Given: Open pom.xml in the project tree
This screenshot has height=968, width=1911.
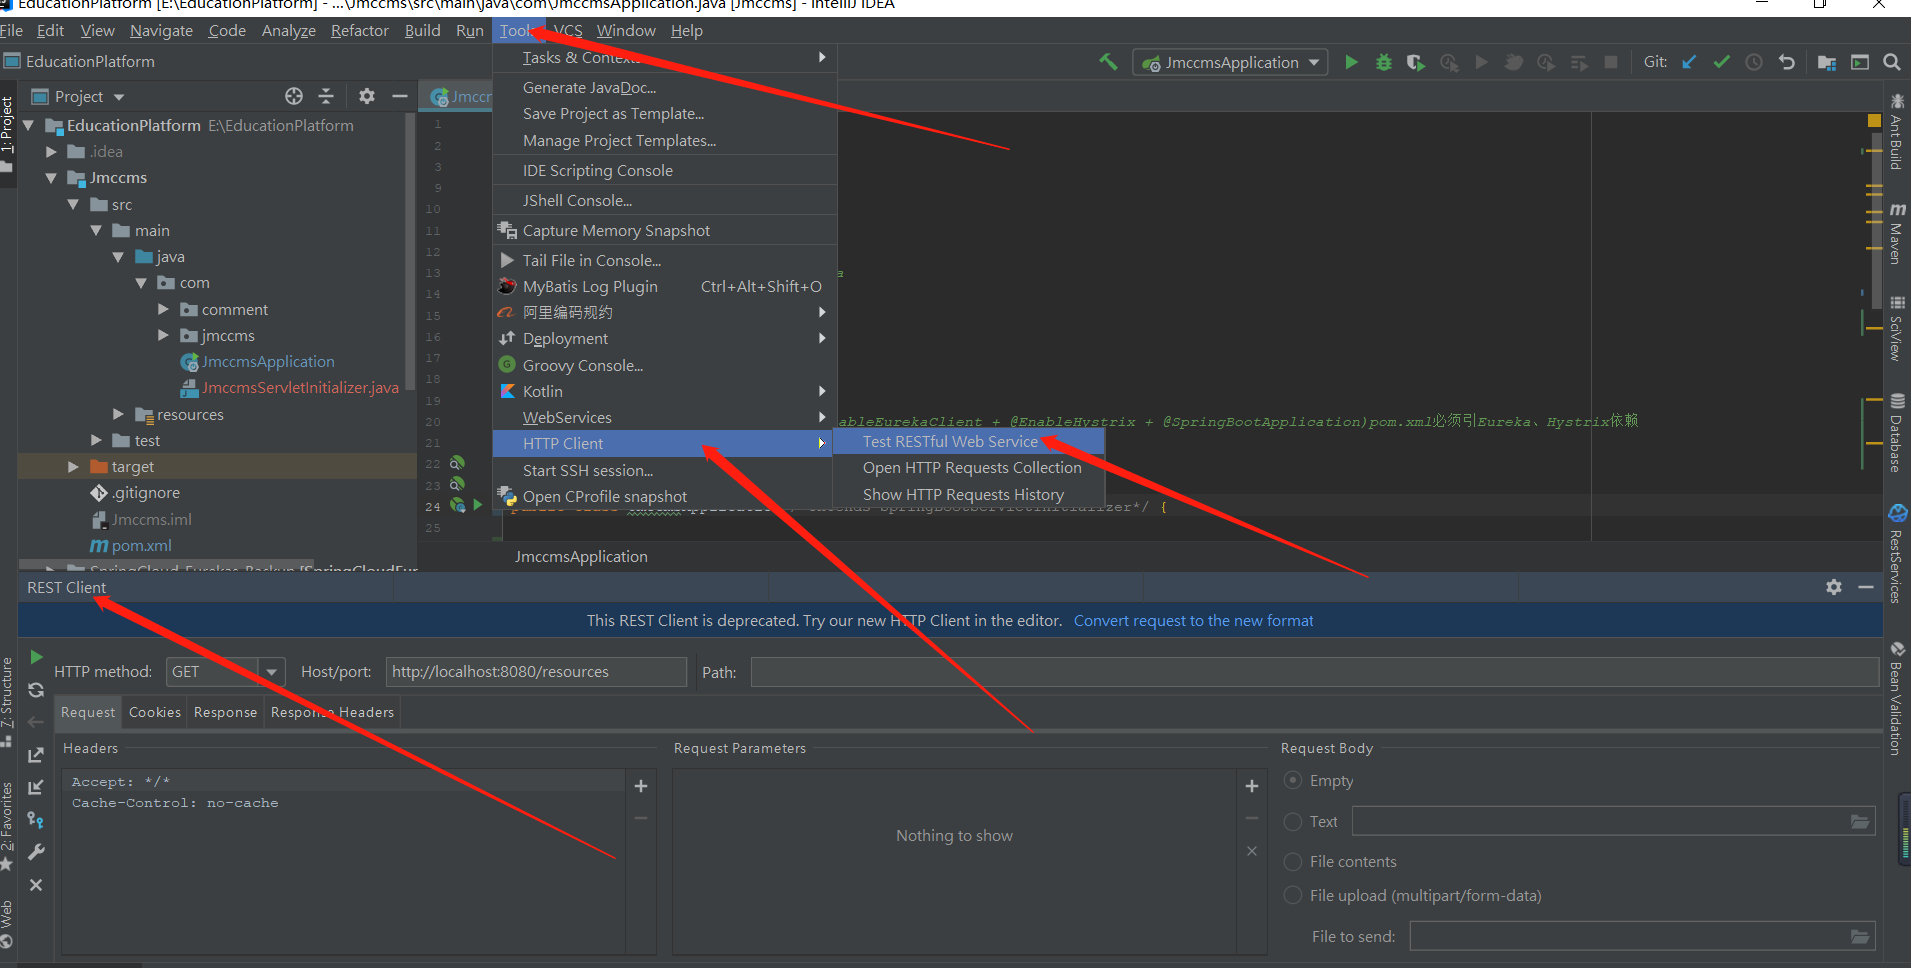Looking at the screenshot, I should pyautogui.click(x=141, y=545).
